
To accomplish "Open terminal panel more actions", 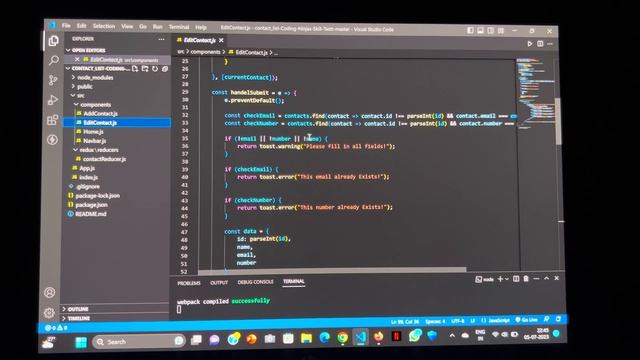I will tap(536, 279).
